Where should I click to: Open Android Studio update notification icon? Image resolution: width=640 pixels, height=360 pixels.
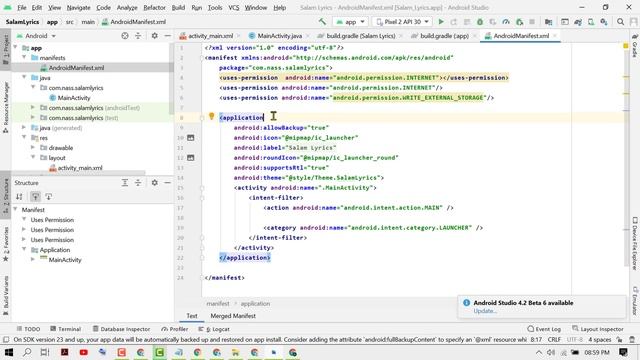pos(467,303)
